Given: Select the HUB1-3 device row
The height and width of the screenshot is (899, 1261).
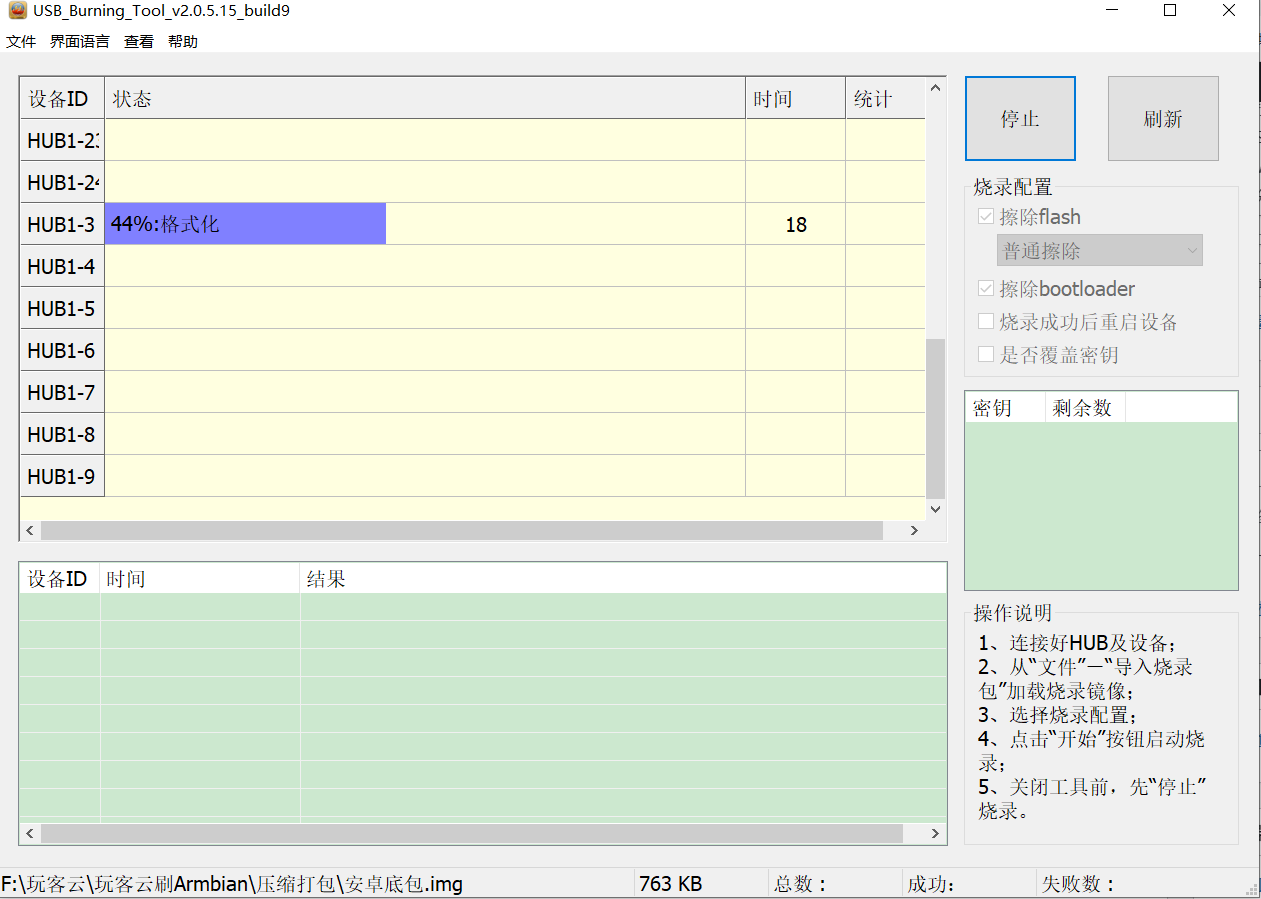Looking at the screenshot, I should coord(473,224).
